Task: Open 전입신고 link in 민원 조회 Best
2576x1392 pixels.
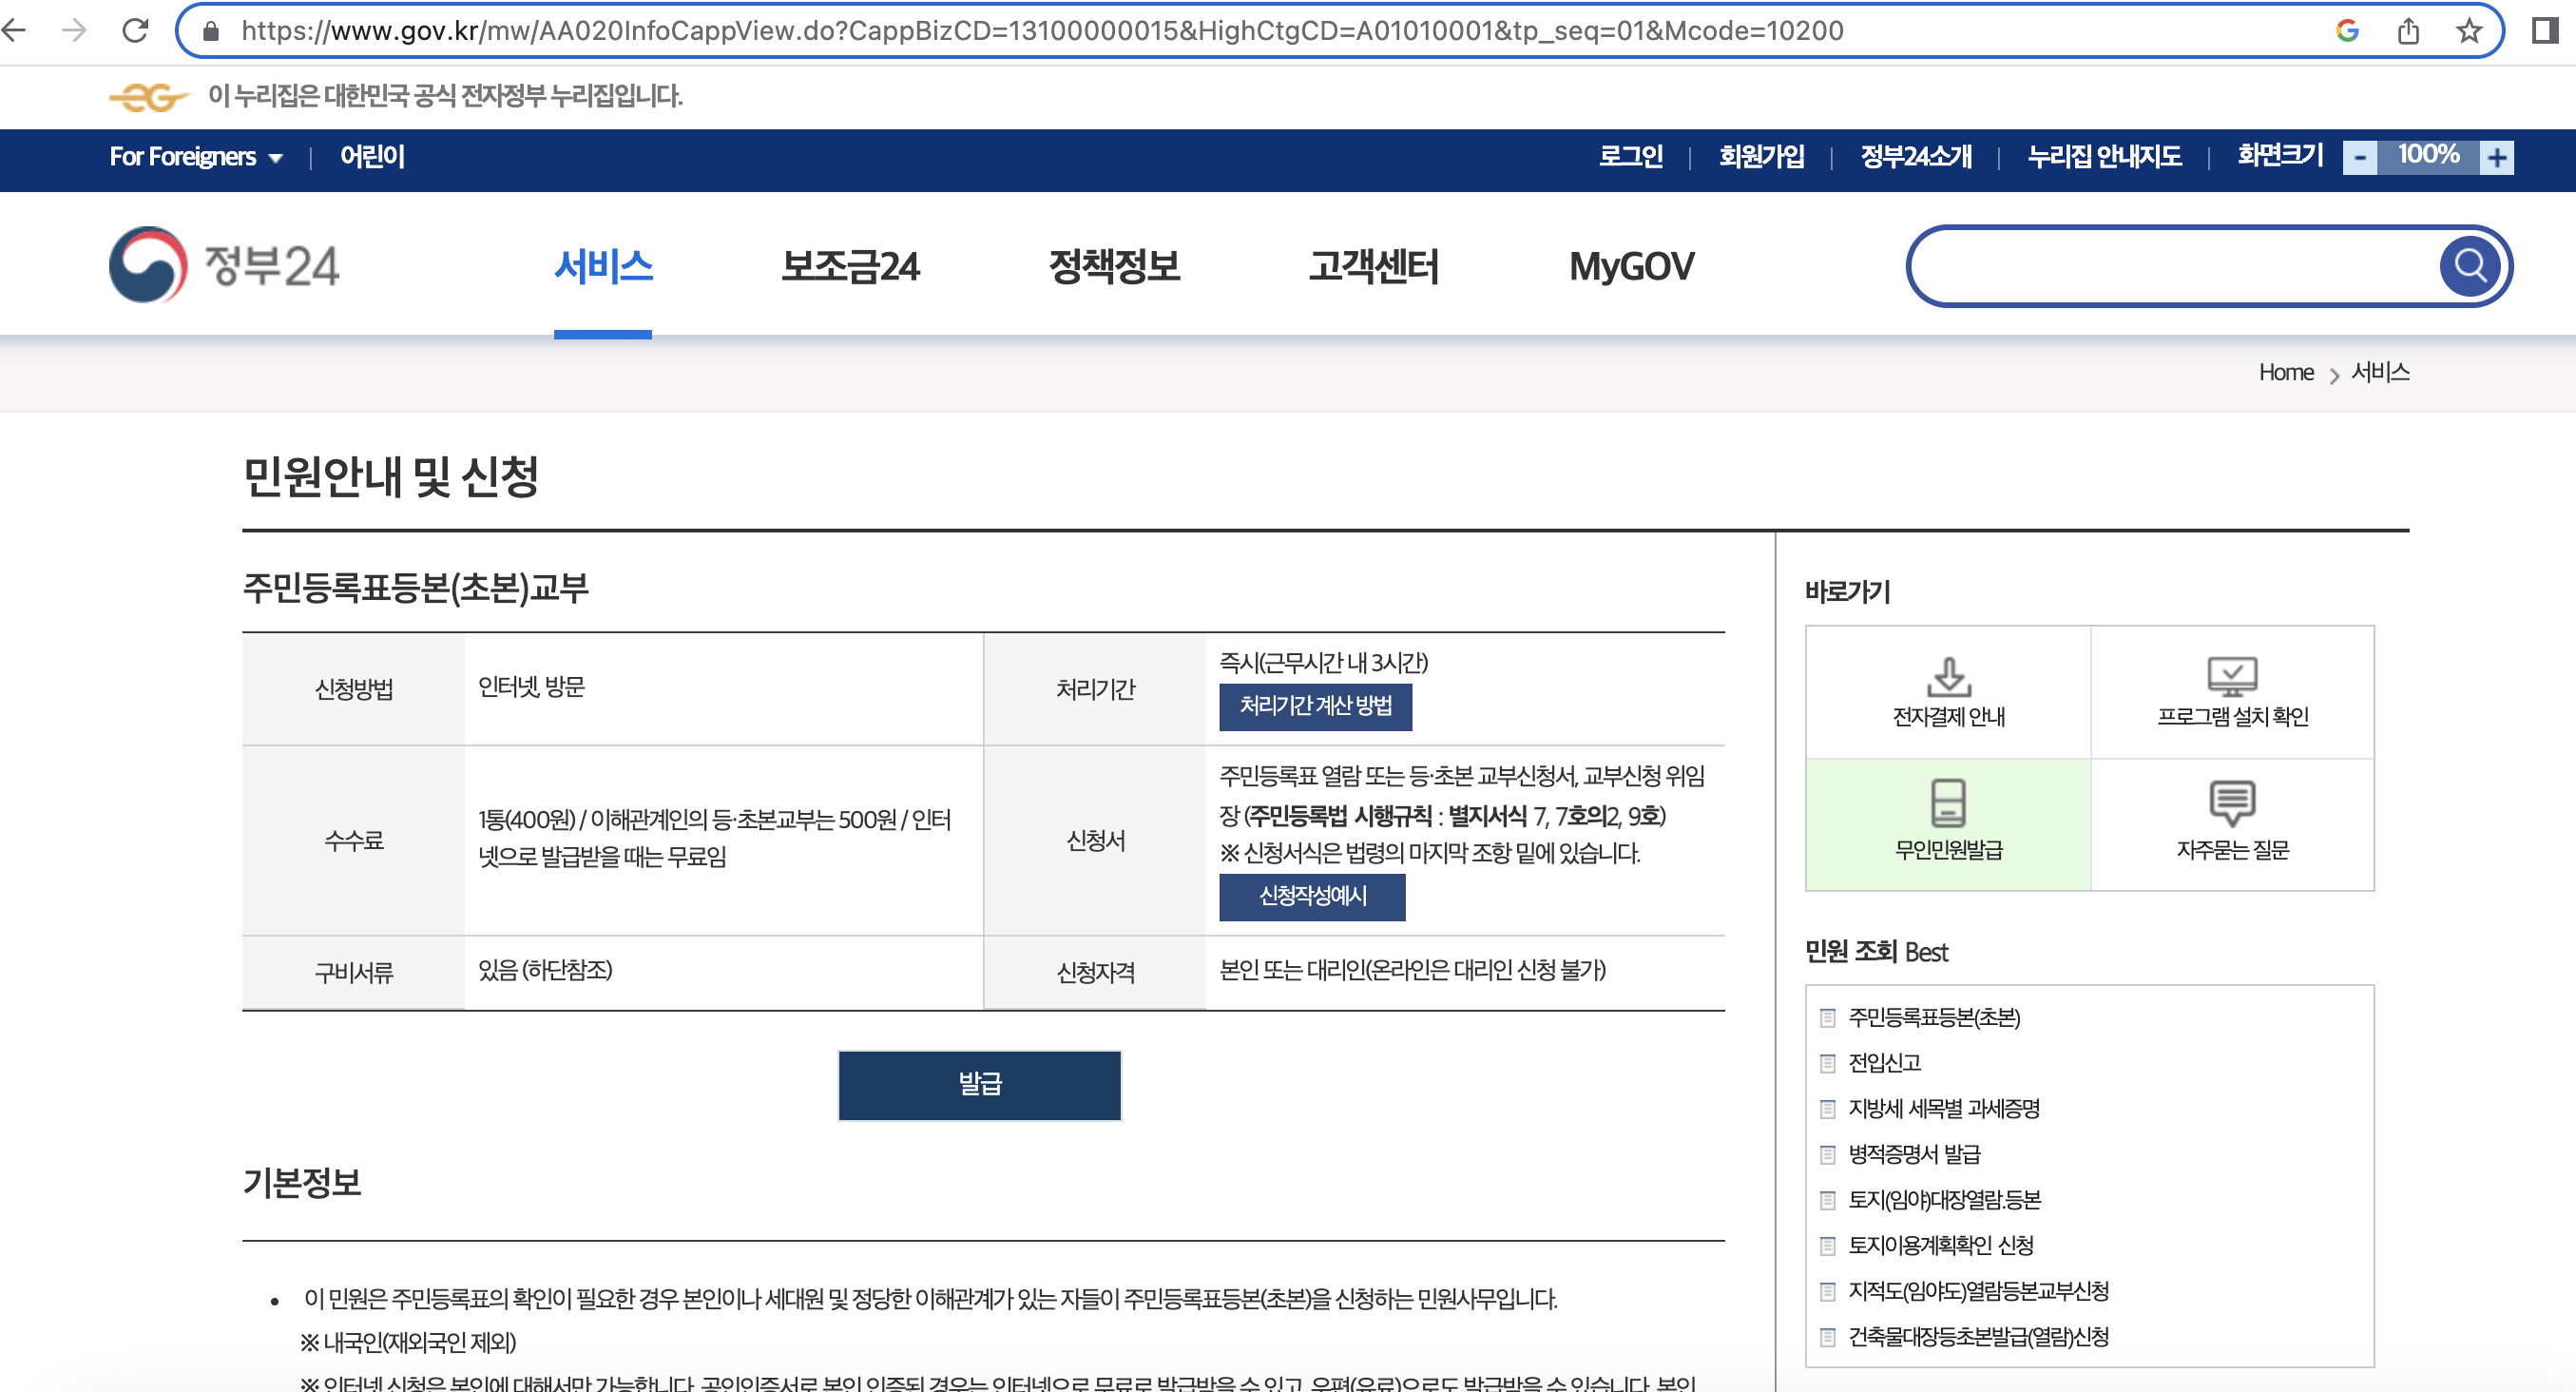Action: pyautogui.click(x=1884, y=1063)
